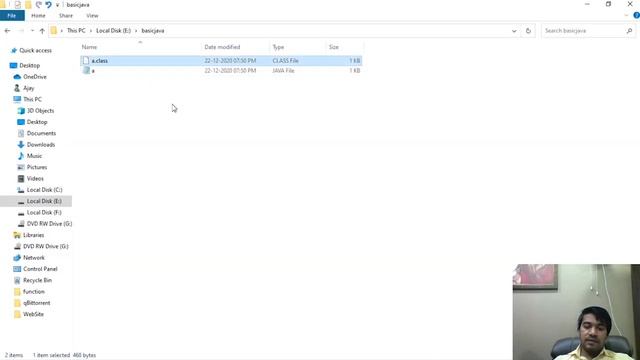
Task: Collapse the ribbon with chevron
Action: (627, 16)
